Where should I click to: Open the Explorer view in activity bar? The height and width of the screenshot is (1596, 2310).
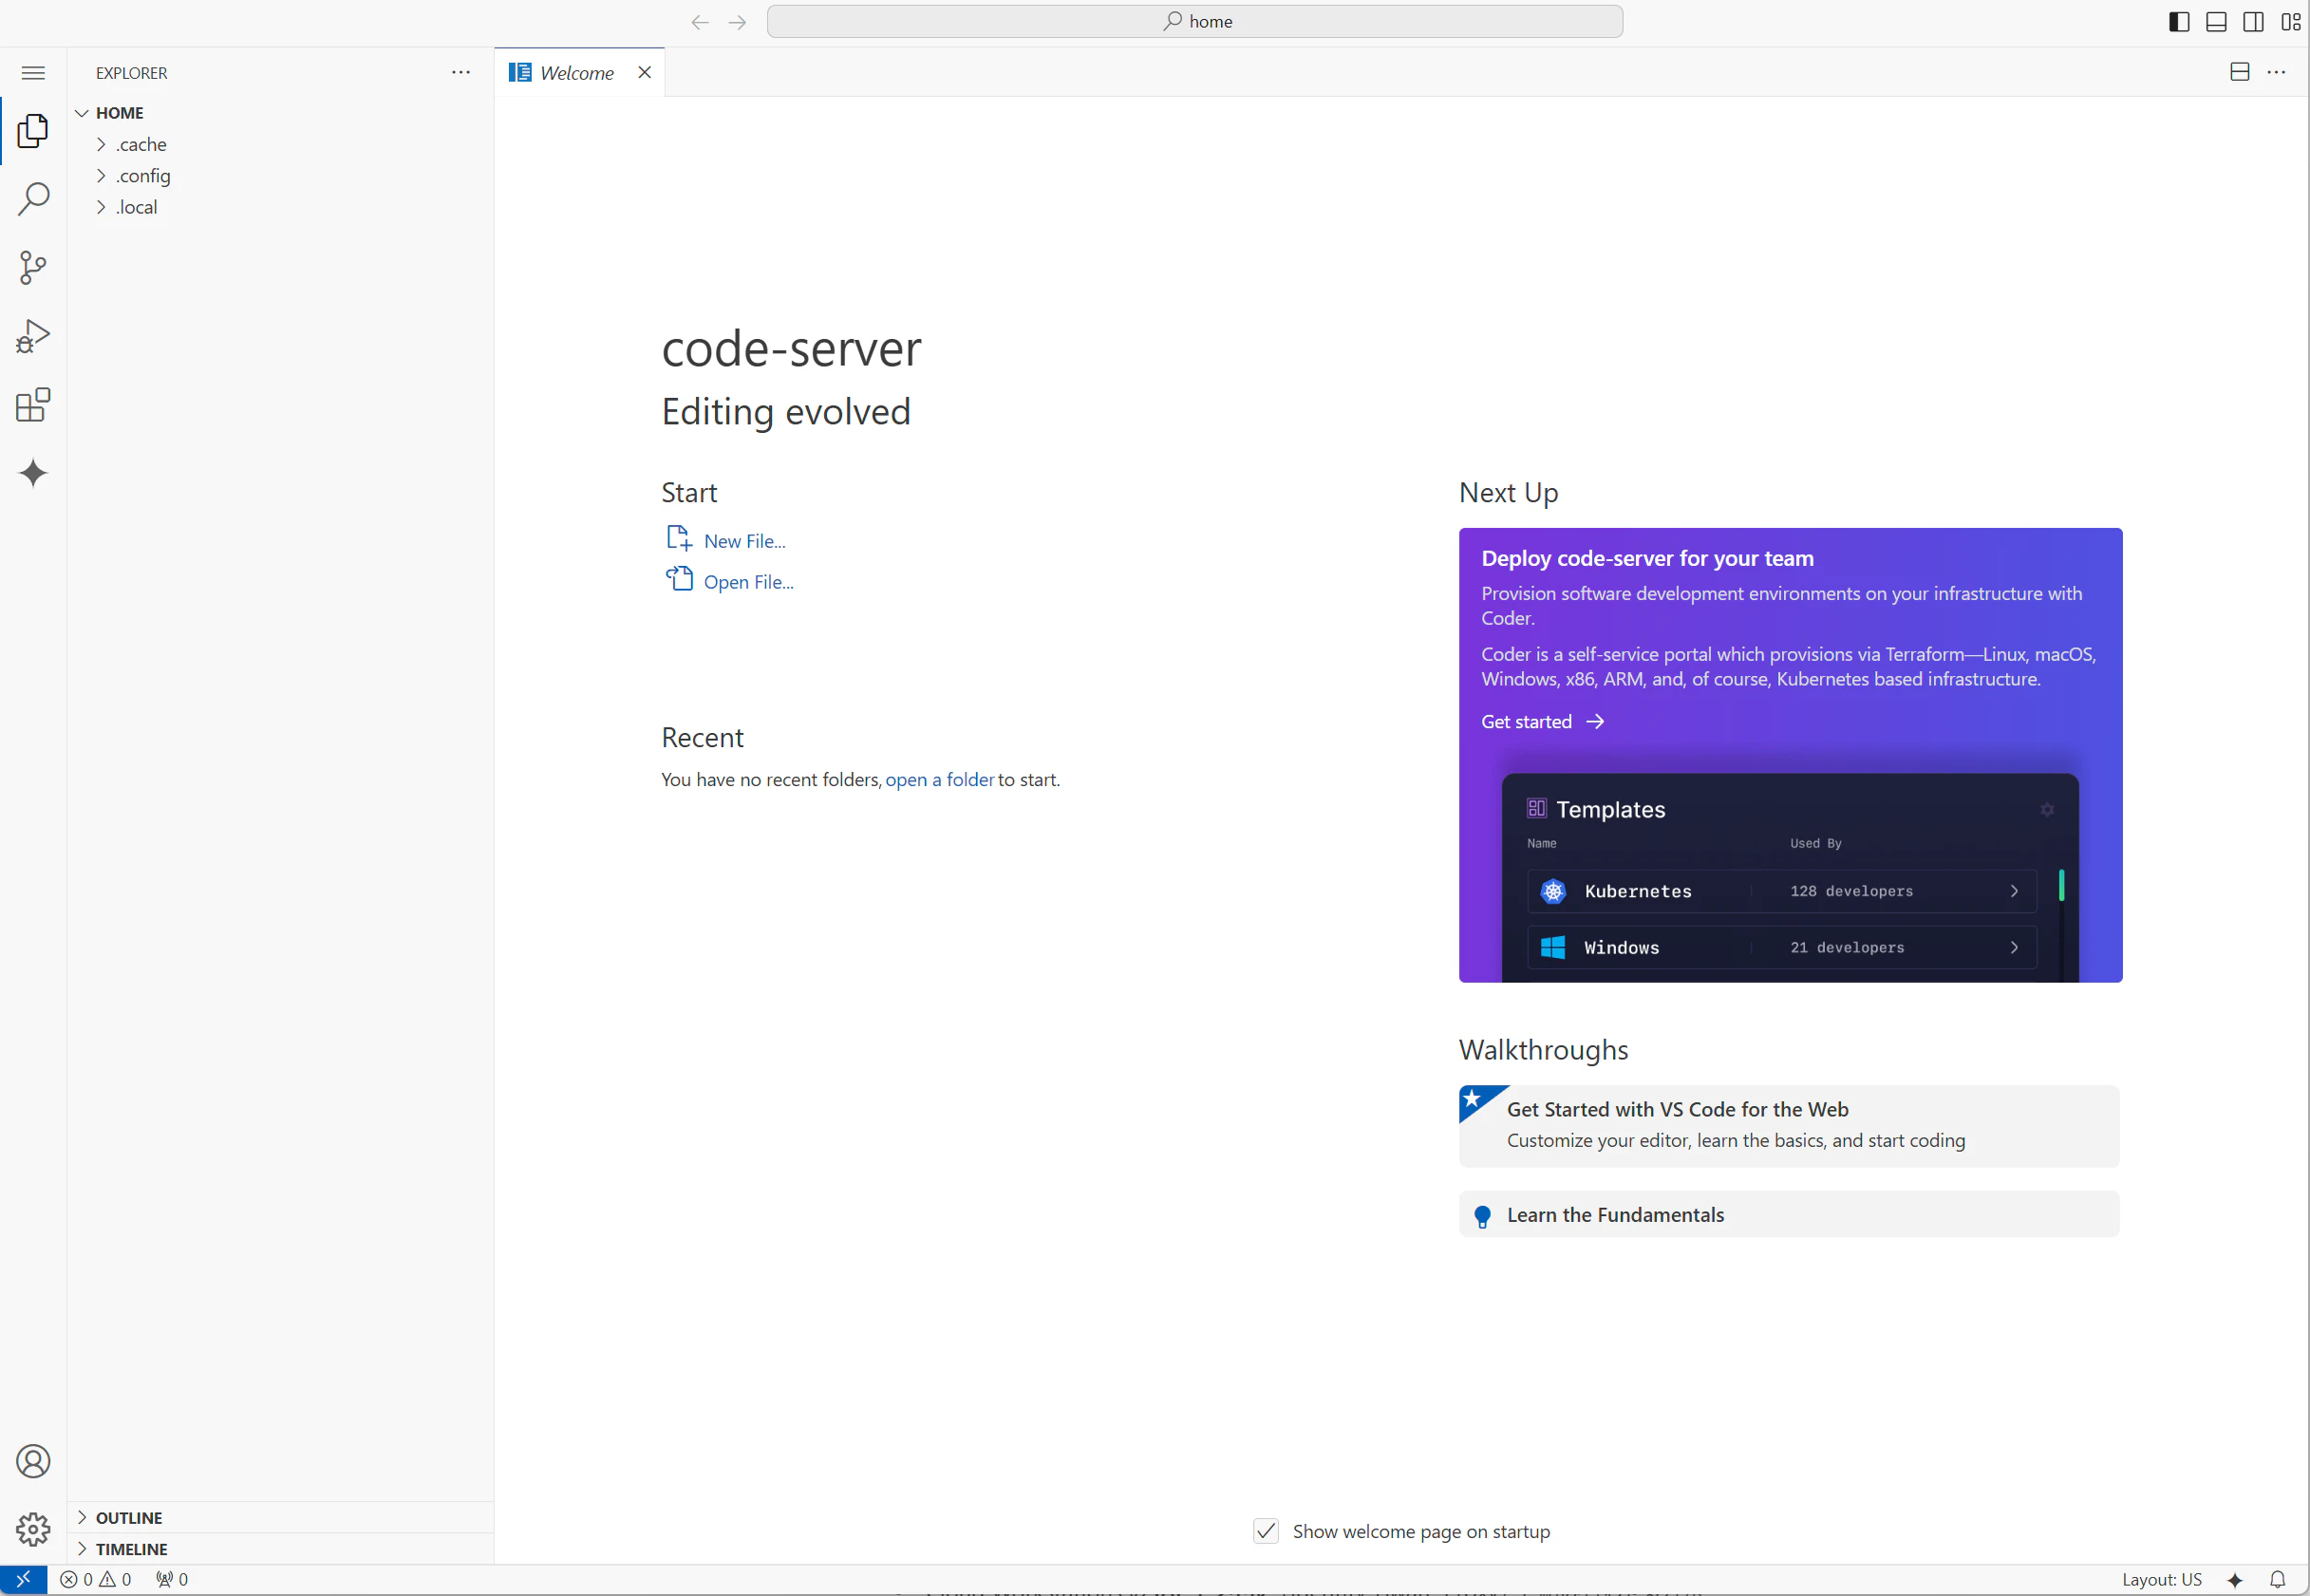pos(33,131)
